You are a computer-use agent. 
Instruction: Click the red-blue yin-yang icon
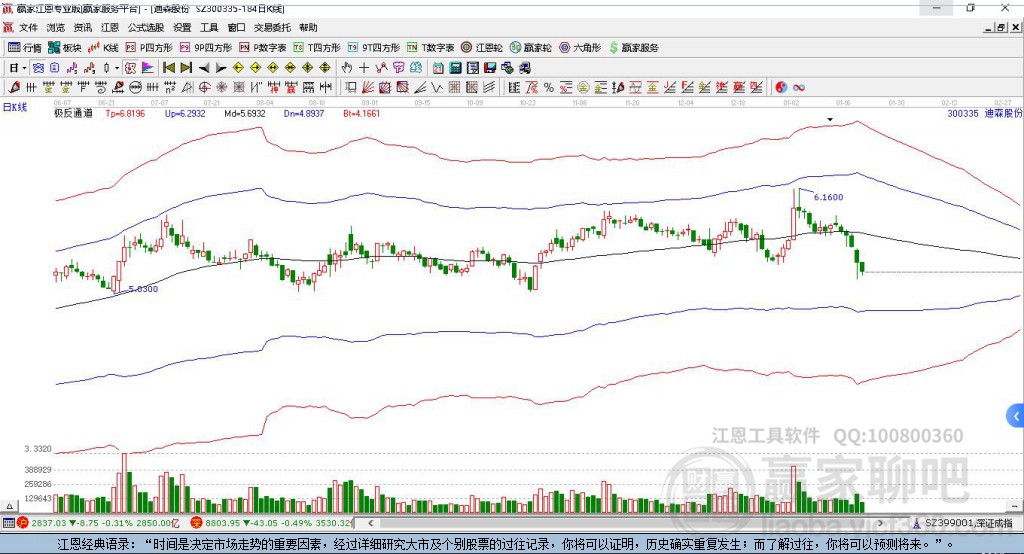pos(781,87)
